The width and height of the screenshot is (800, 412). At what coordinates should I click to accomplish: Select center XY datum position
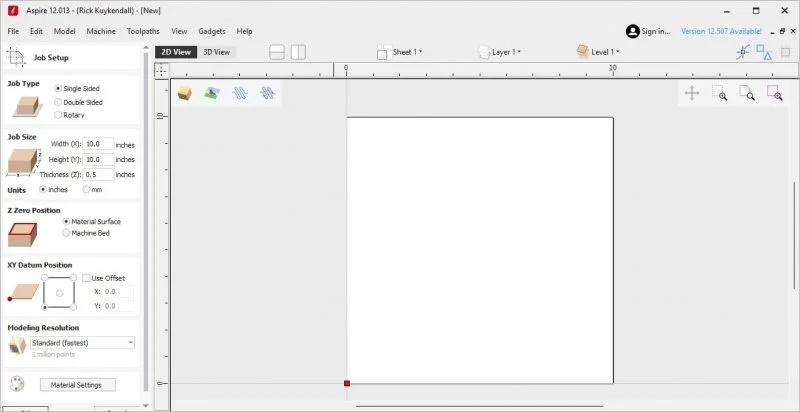[59, 293]
